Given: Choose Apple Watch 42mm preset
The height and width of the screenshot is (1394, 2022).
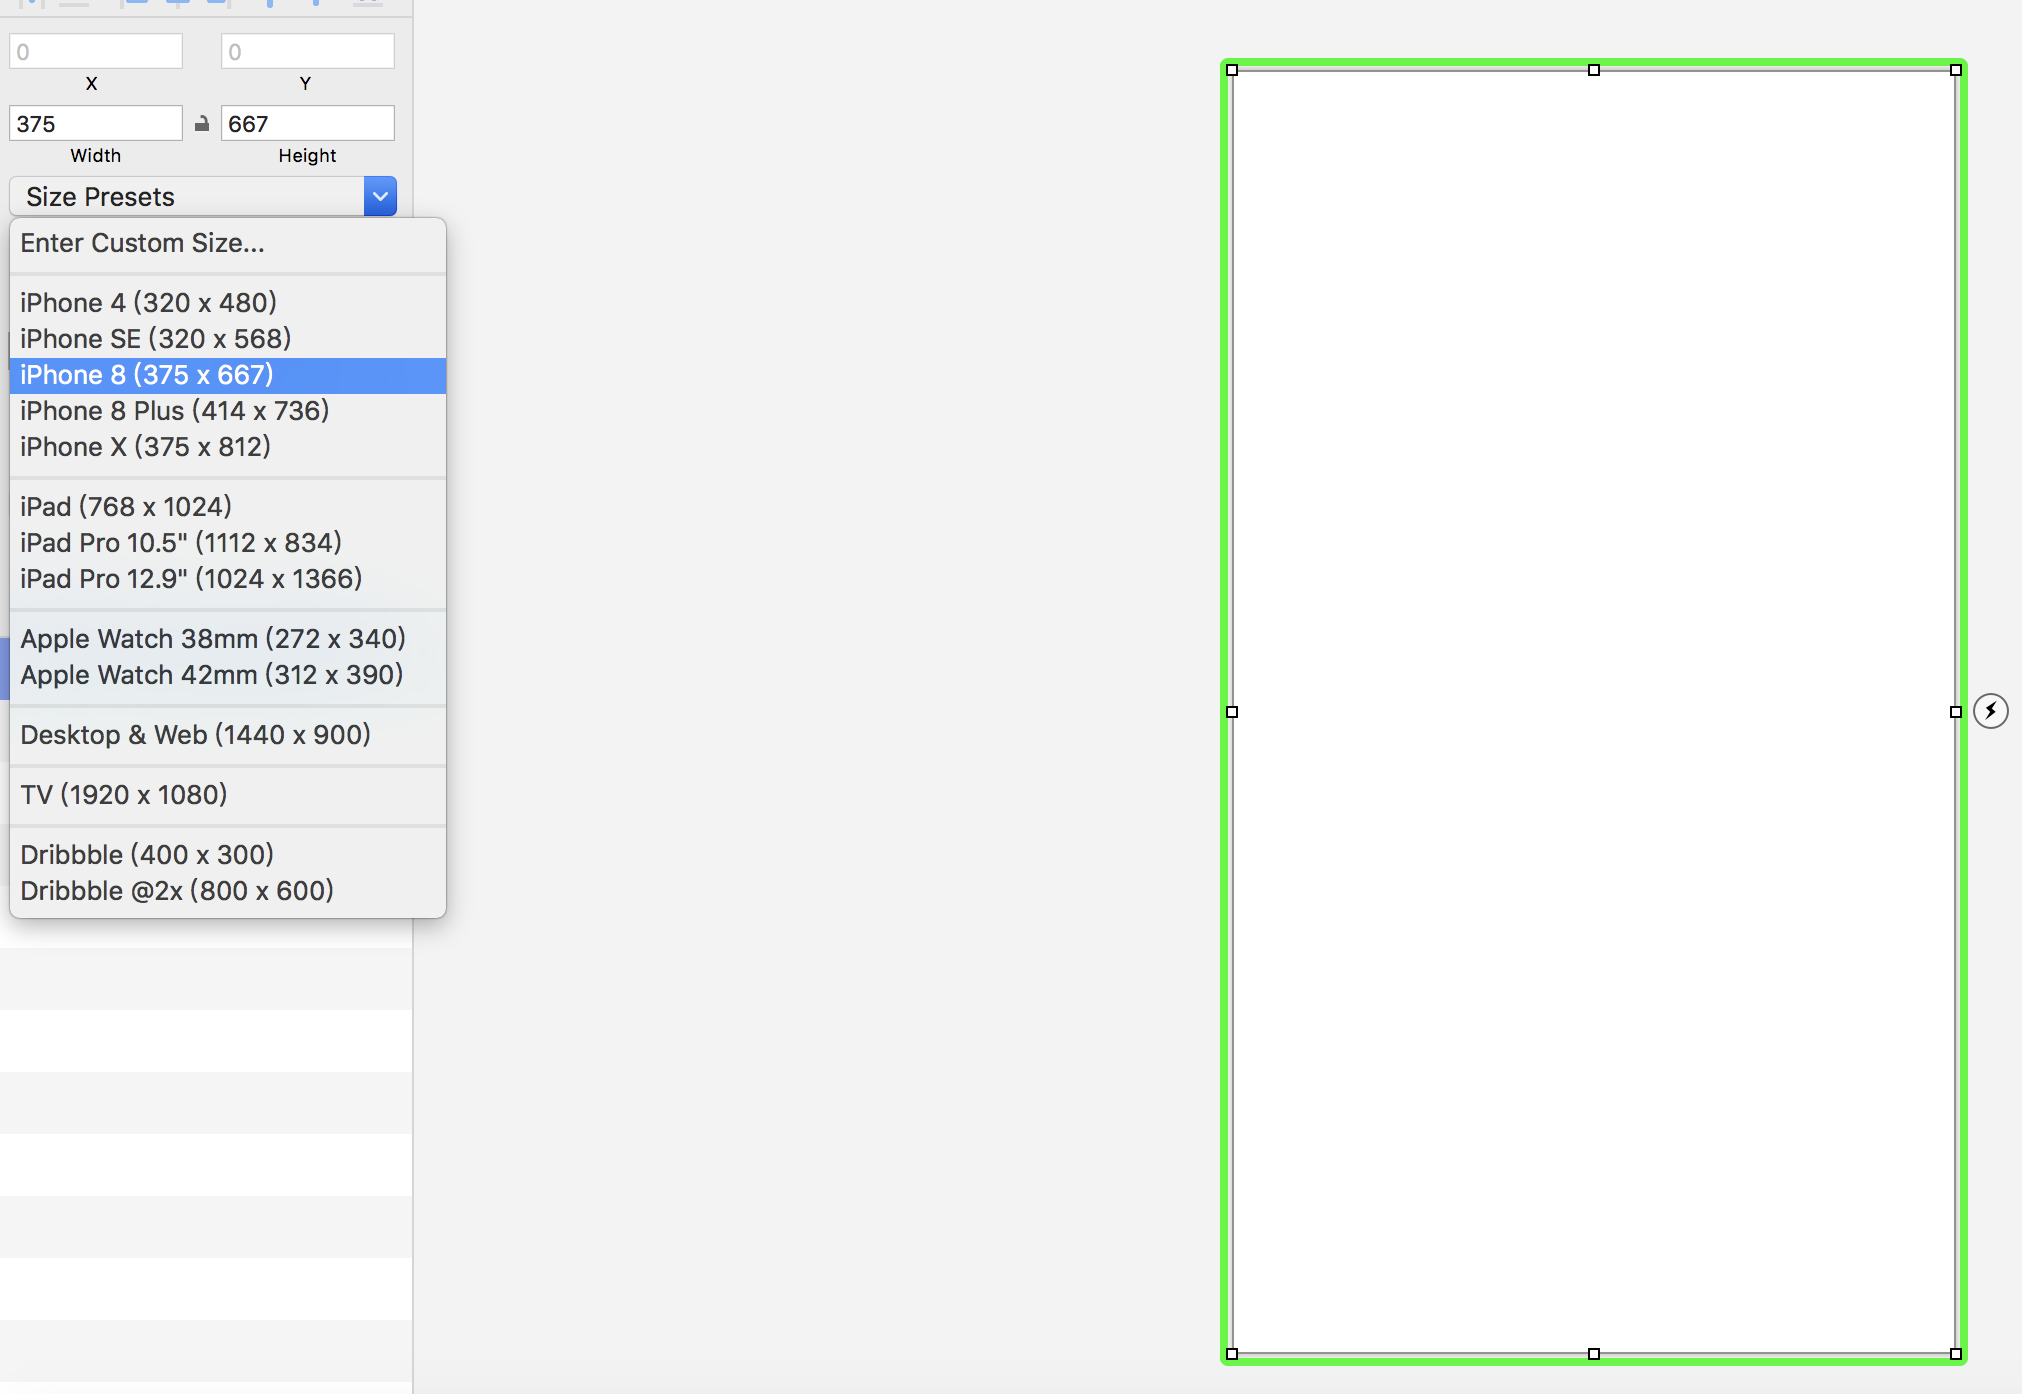Looking at the screenshot, I should click(212, 675).
